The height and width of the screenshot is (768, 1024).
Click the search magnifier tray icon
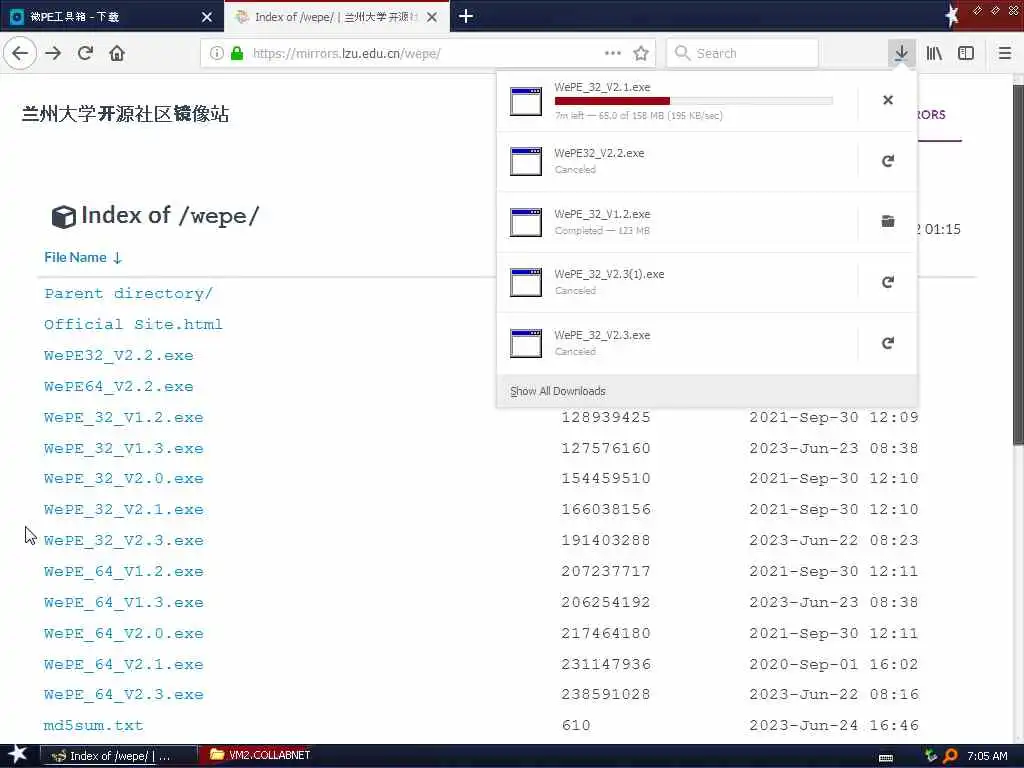click(x=950, y=756)
